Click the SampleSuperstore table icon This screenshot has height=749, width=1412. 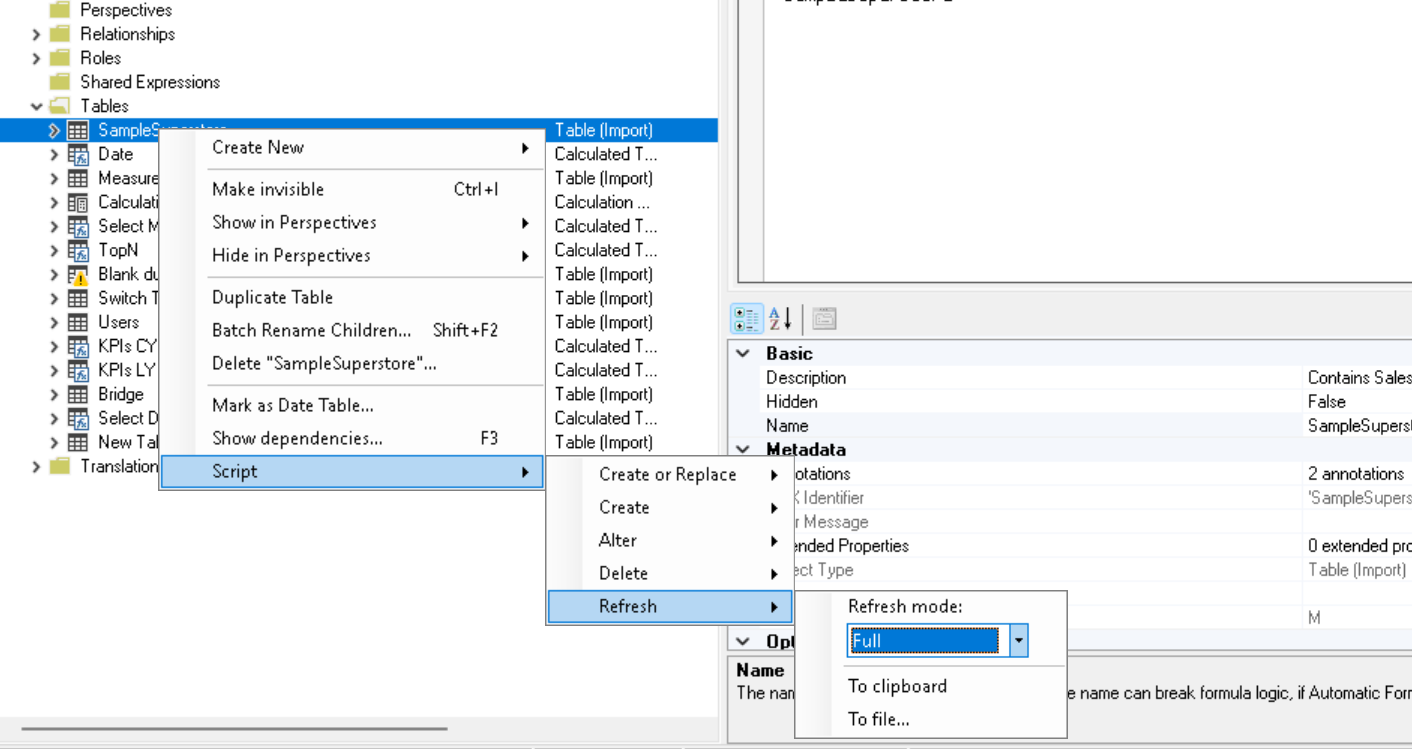(77, 130)
